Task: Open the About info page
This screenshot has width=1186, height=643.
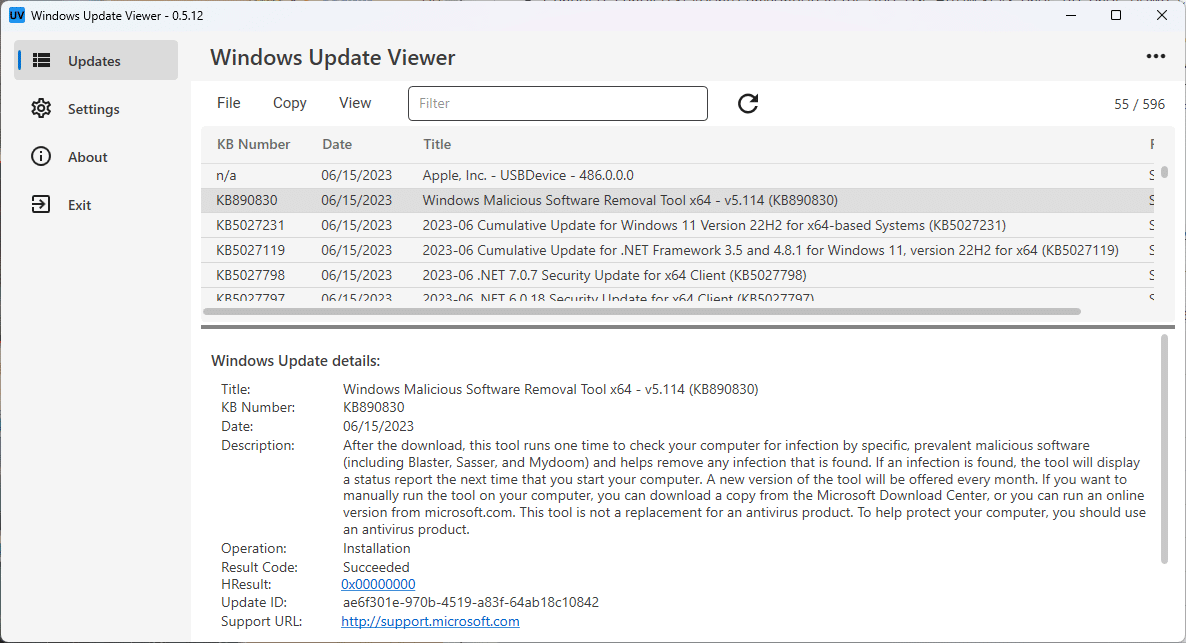Action: tap(87, 156)
